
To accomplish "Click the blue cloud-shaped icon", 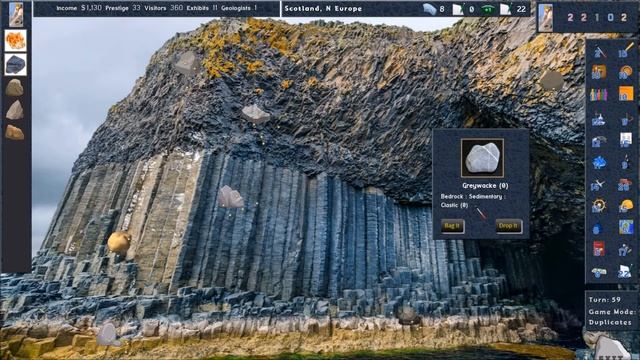I will (x=599, y=163).
